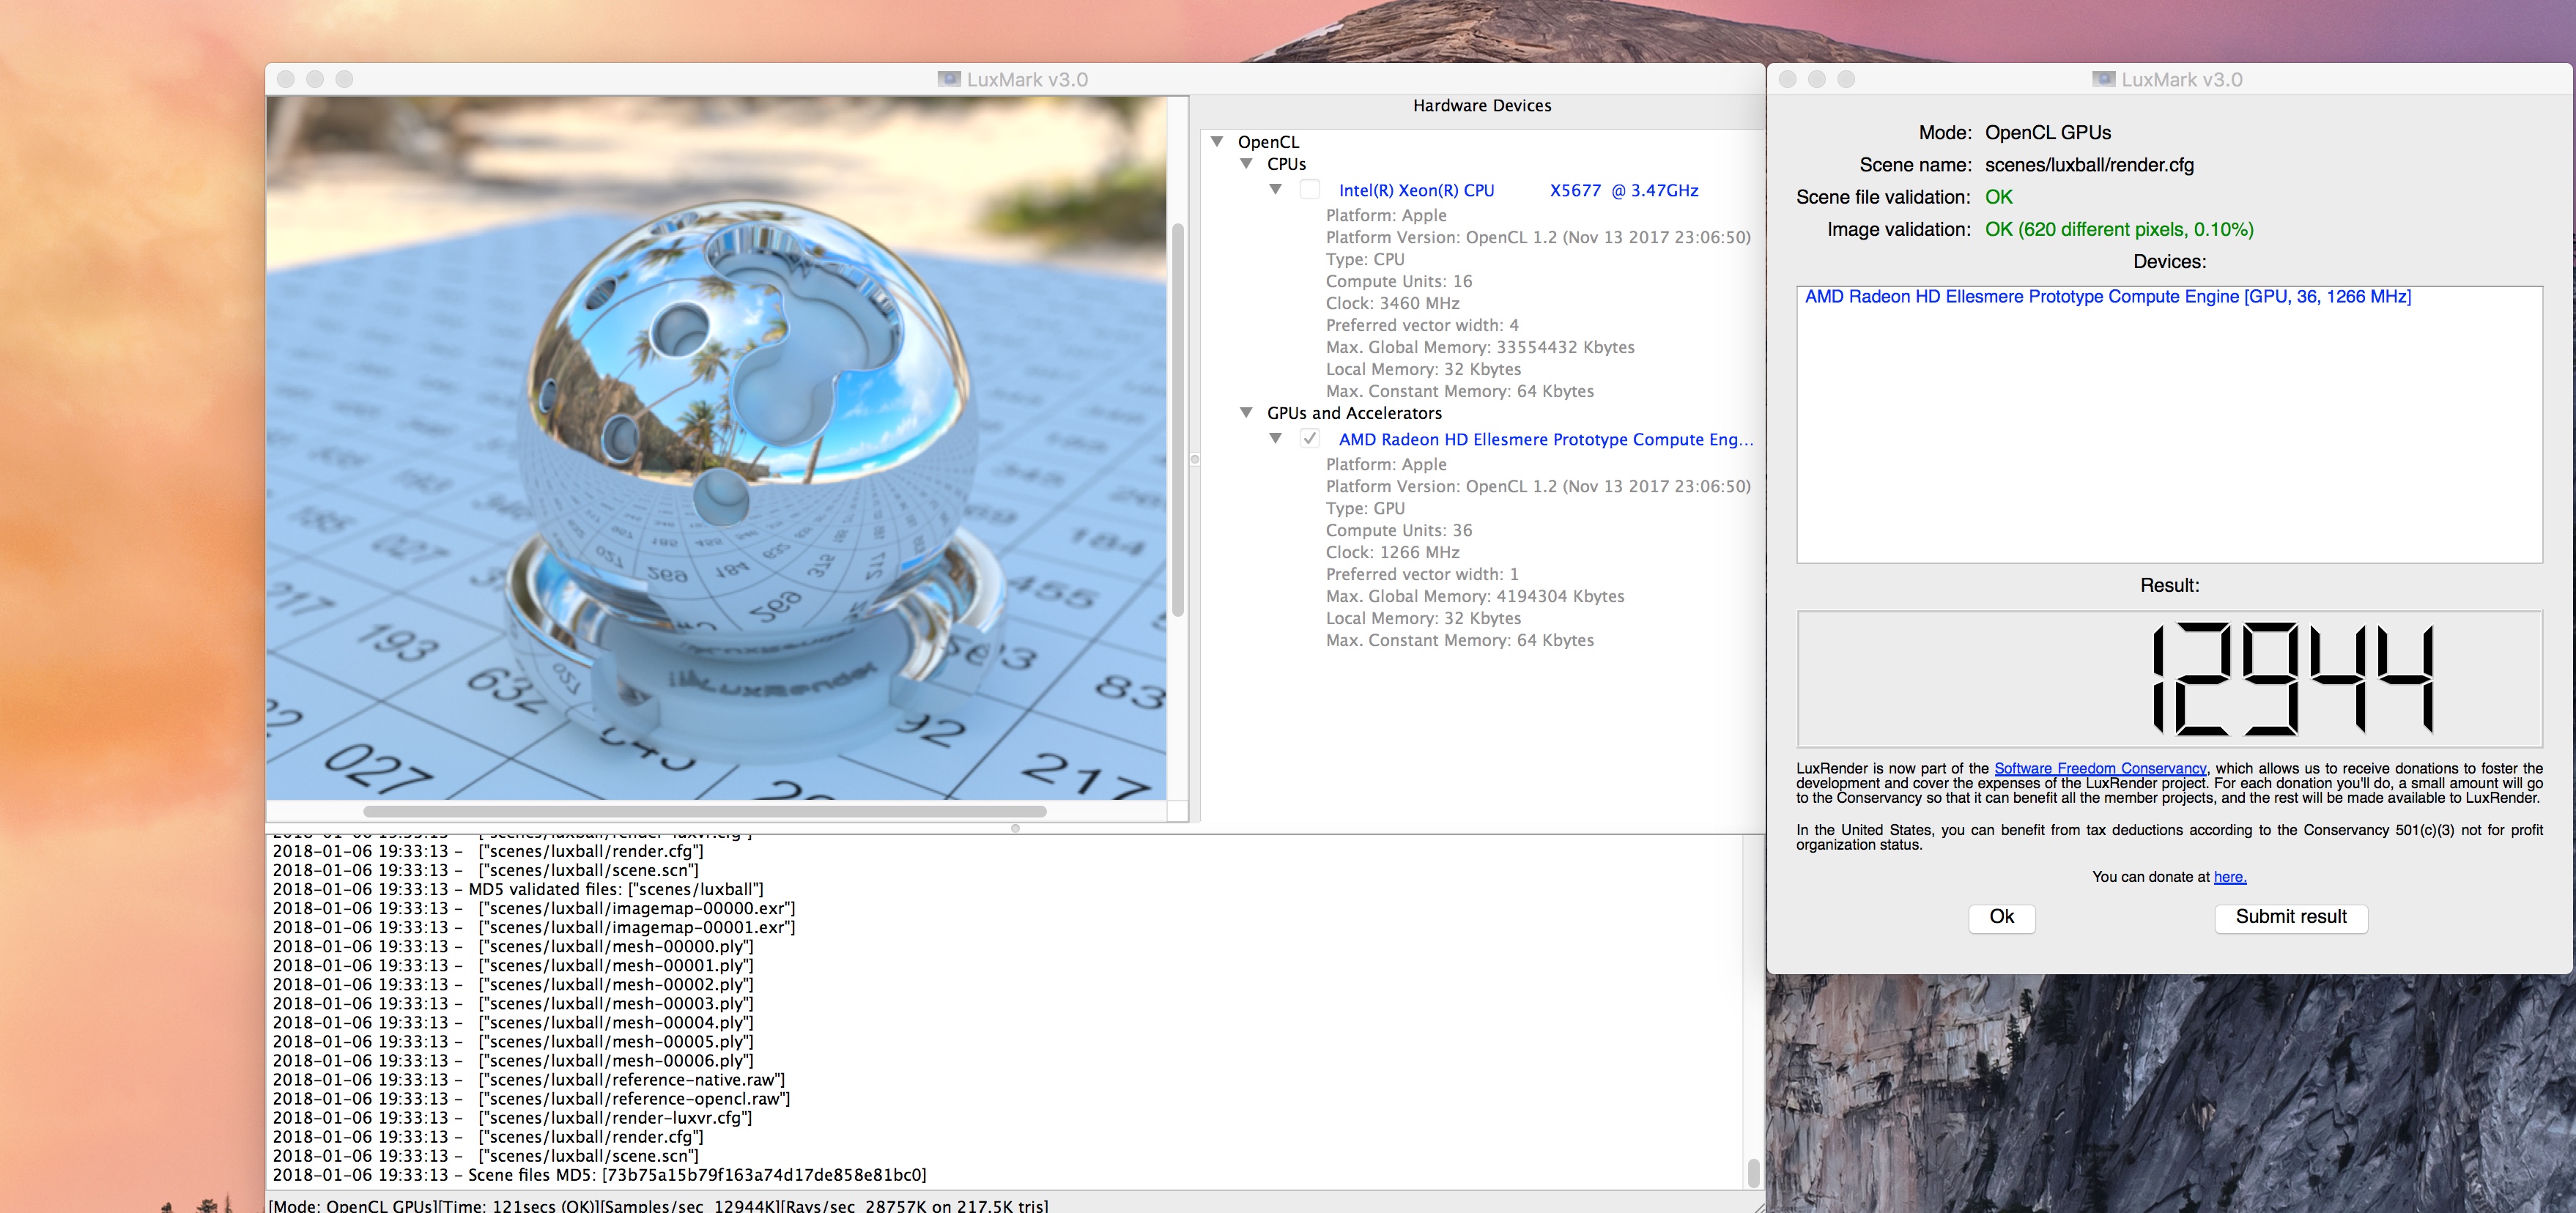
Task: Collapse the CPUs group
Action: point(1246,164)
